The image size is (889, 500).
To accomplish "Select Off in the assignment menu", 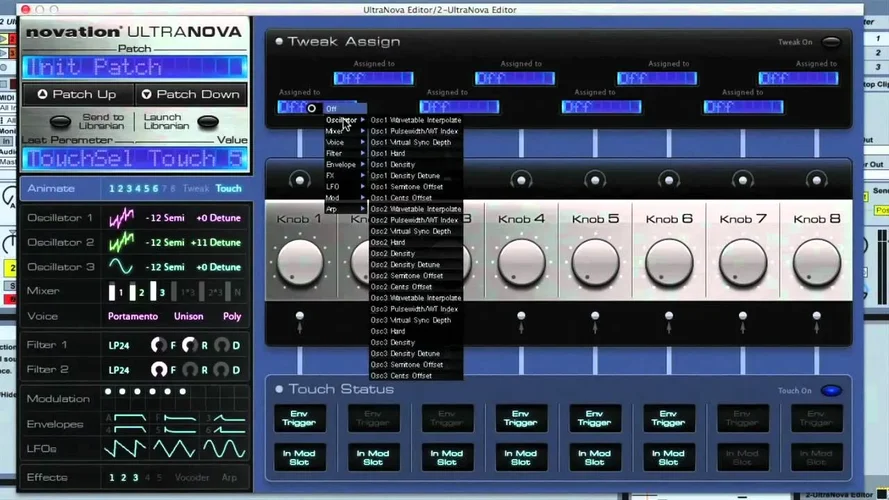I will pos(345,109).
